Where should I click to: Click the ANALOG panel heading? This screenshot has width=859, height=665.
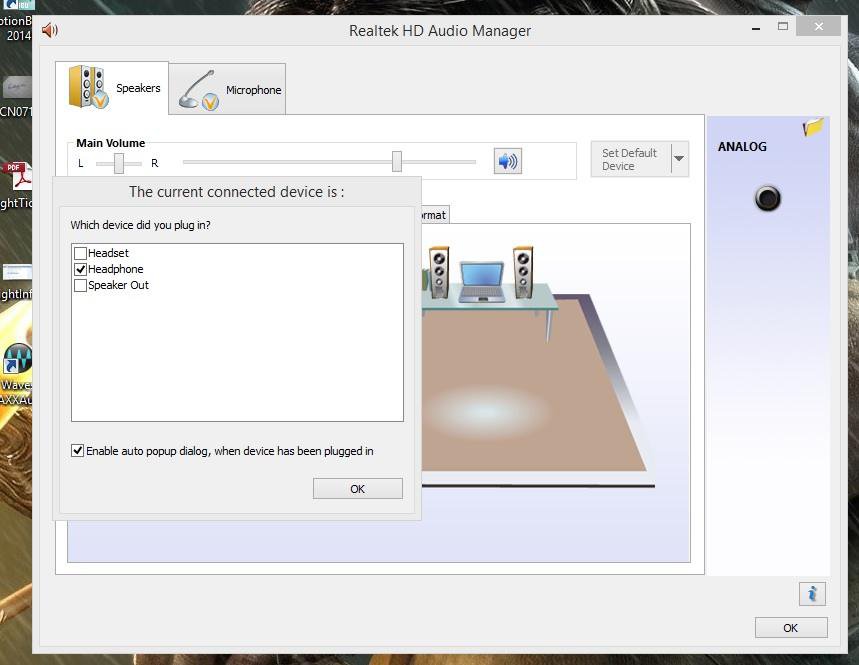pos(742,147)
